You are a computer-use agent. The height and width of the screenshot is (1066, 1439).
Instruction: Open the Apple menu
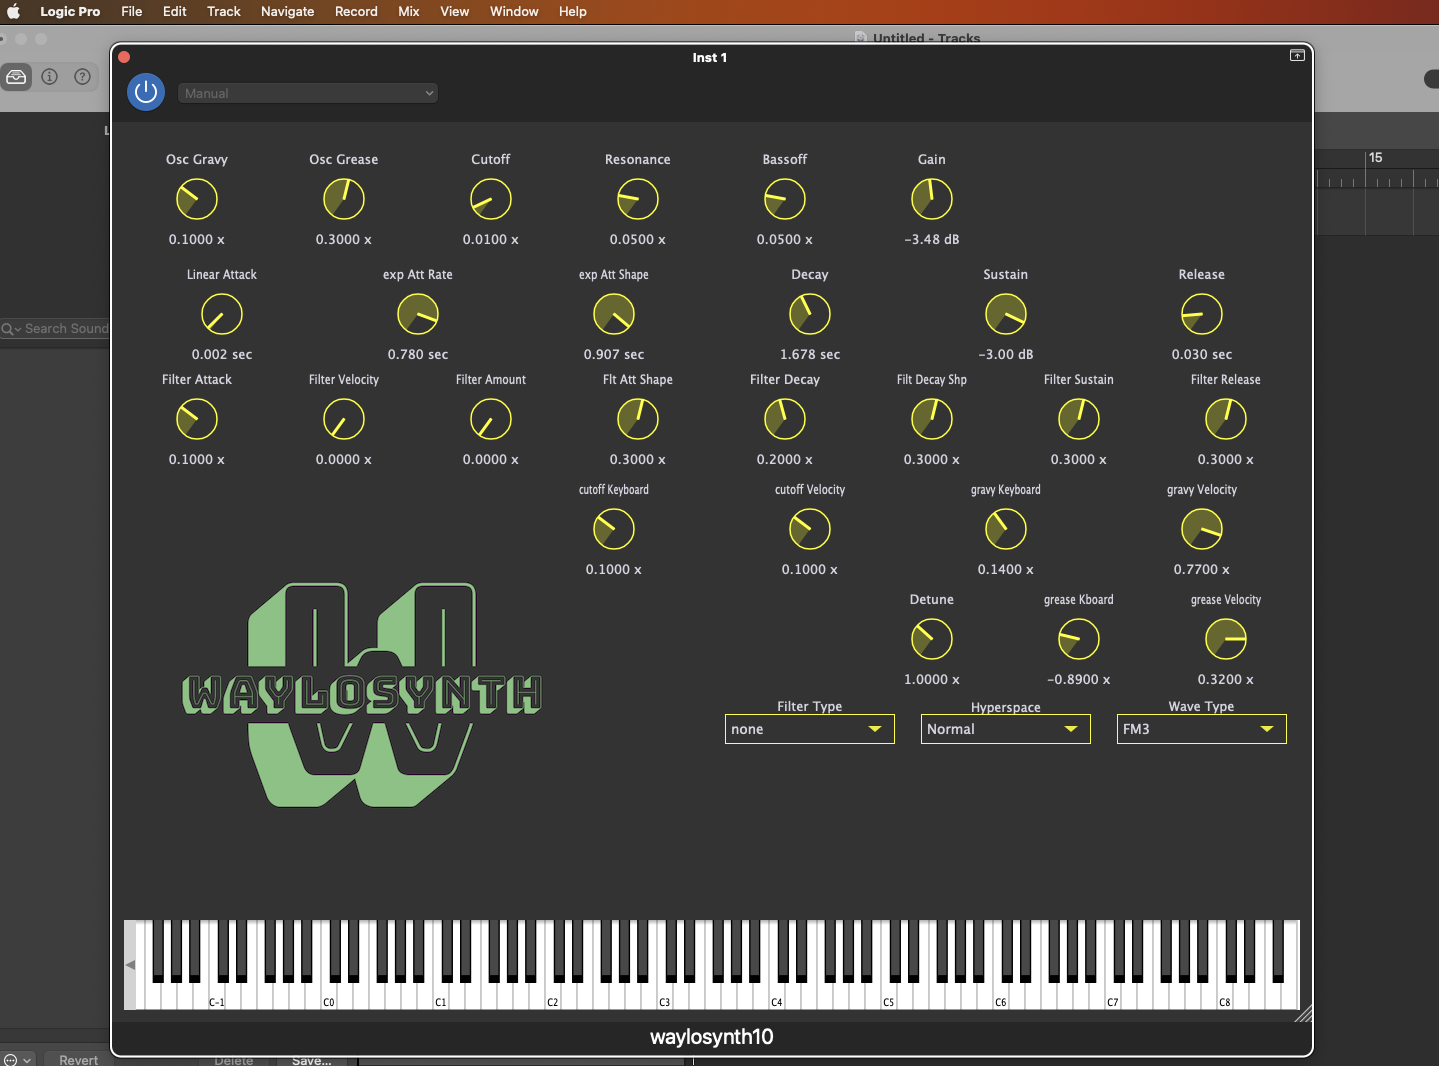click(14, 12)
